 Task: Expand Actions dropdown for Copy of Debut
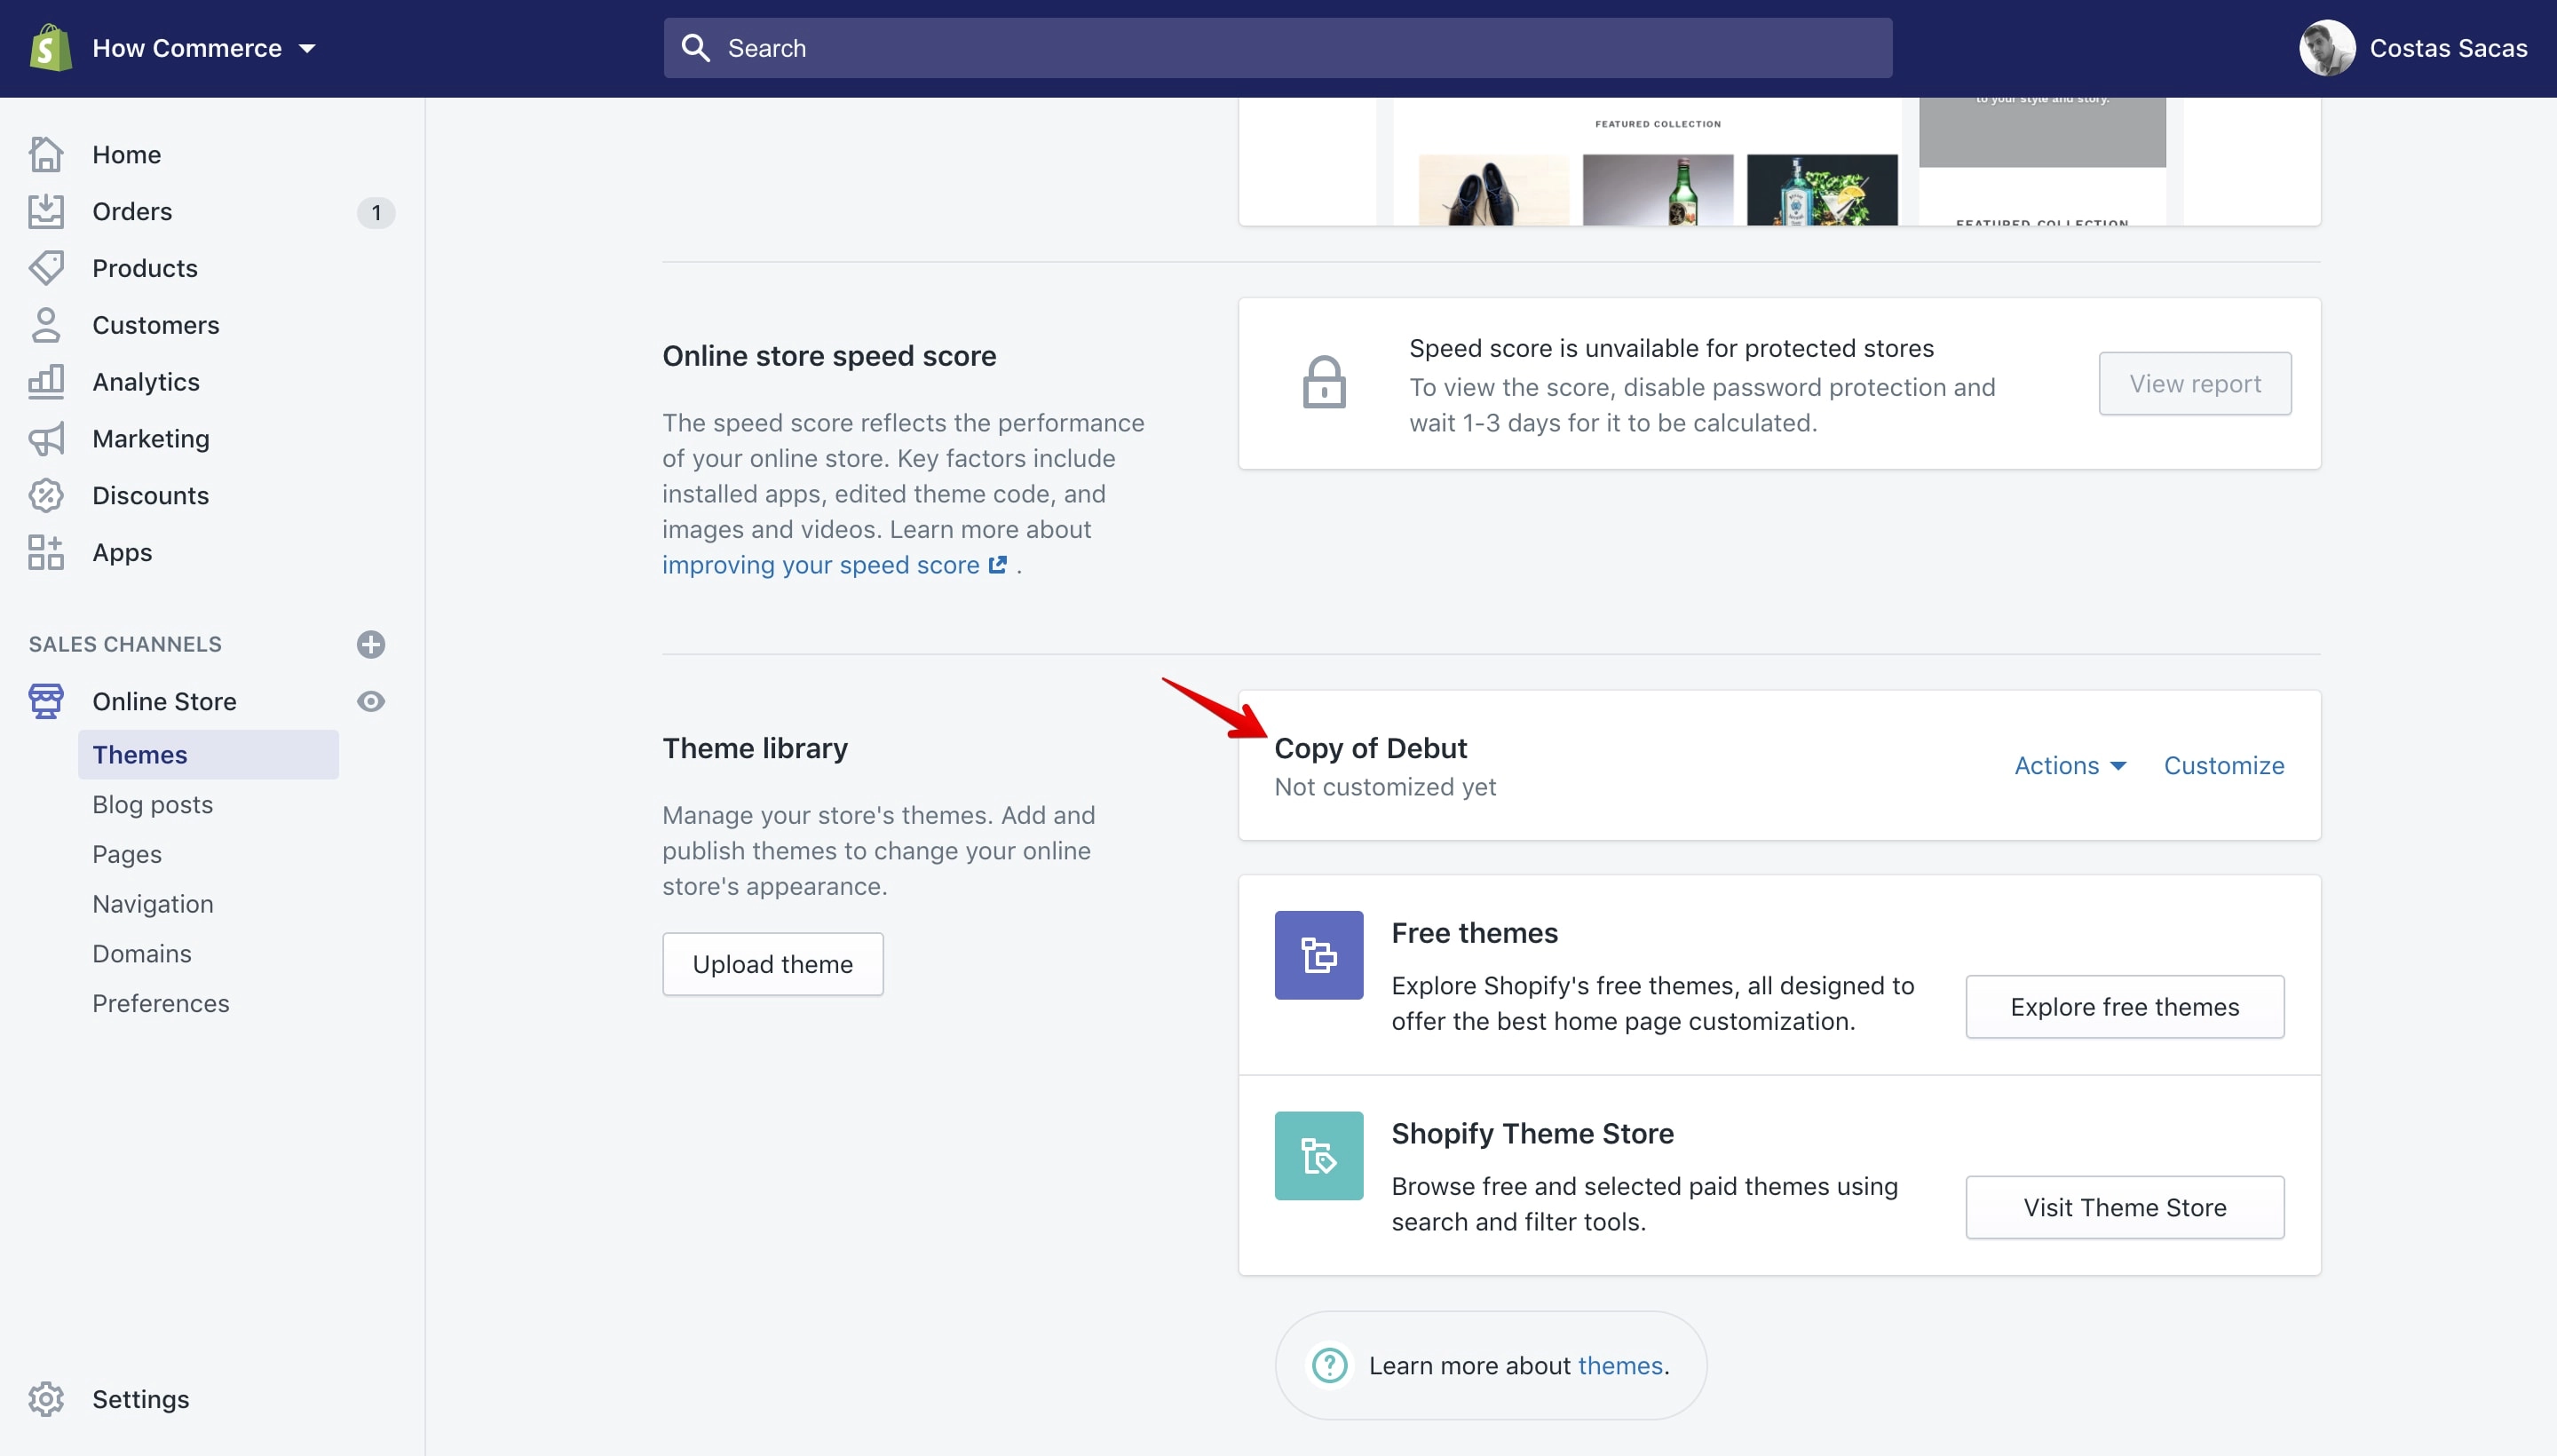coord(2070,765)
